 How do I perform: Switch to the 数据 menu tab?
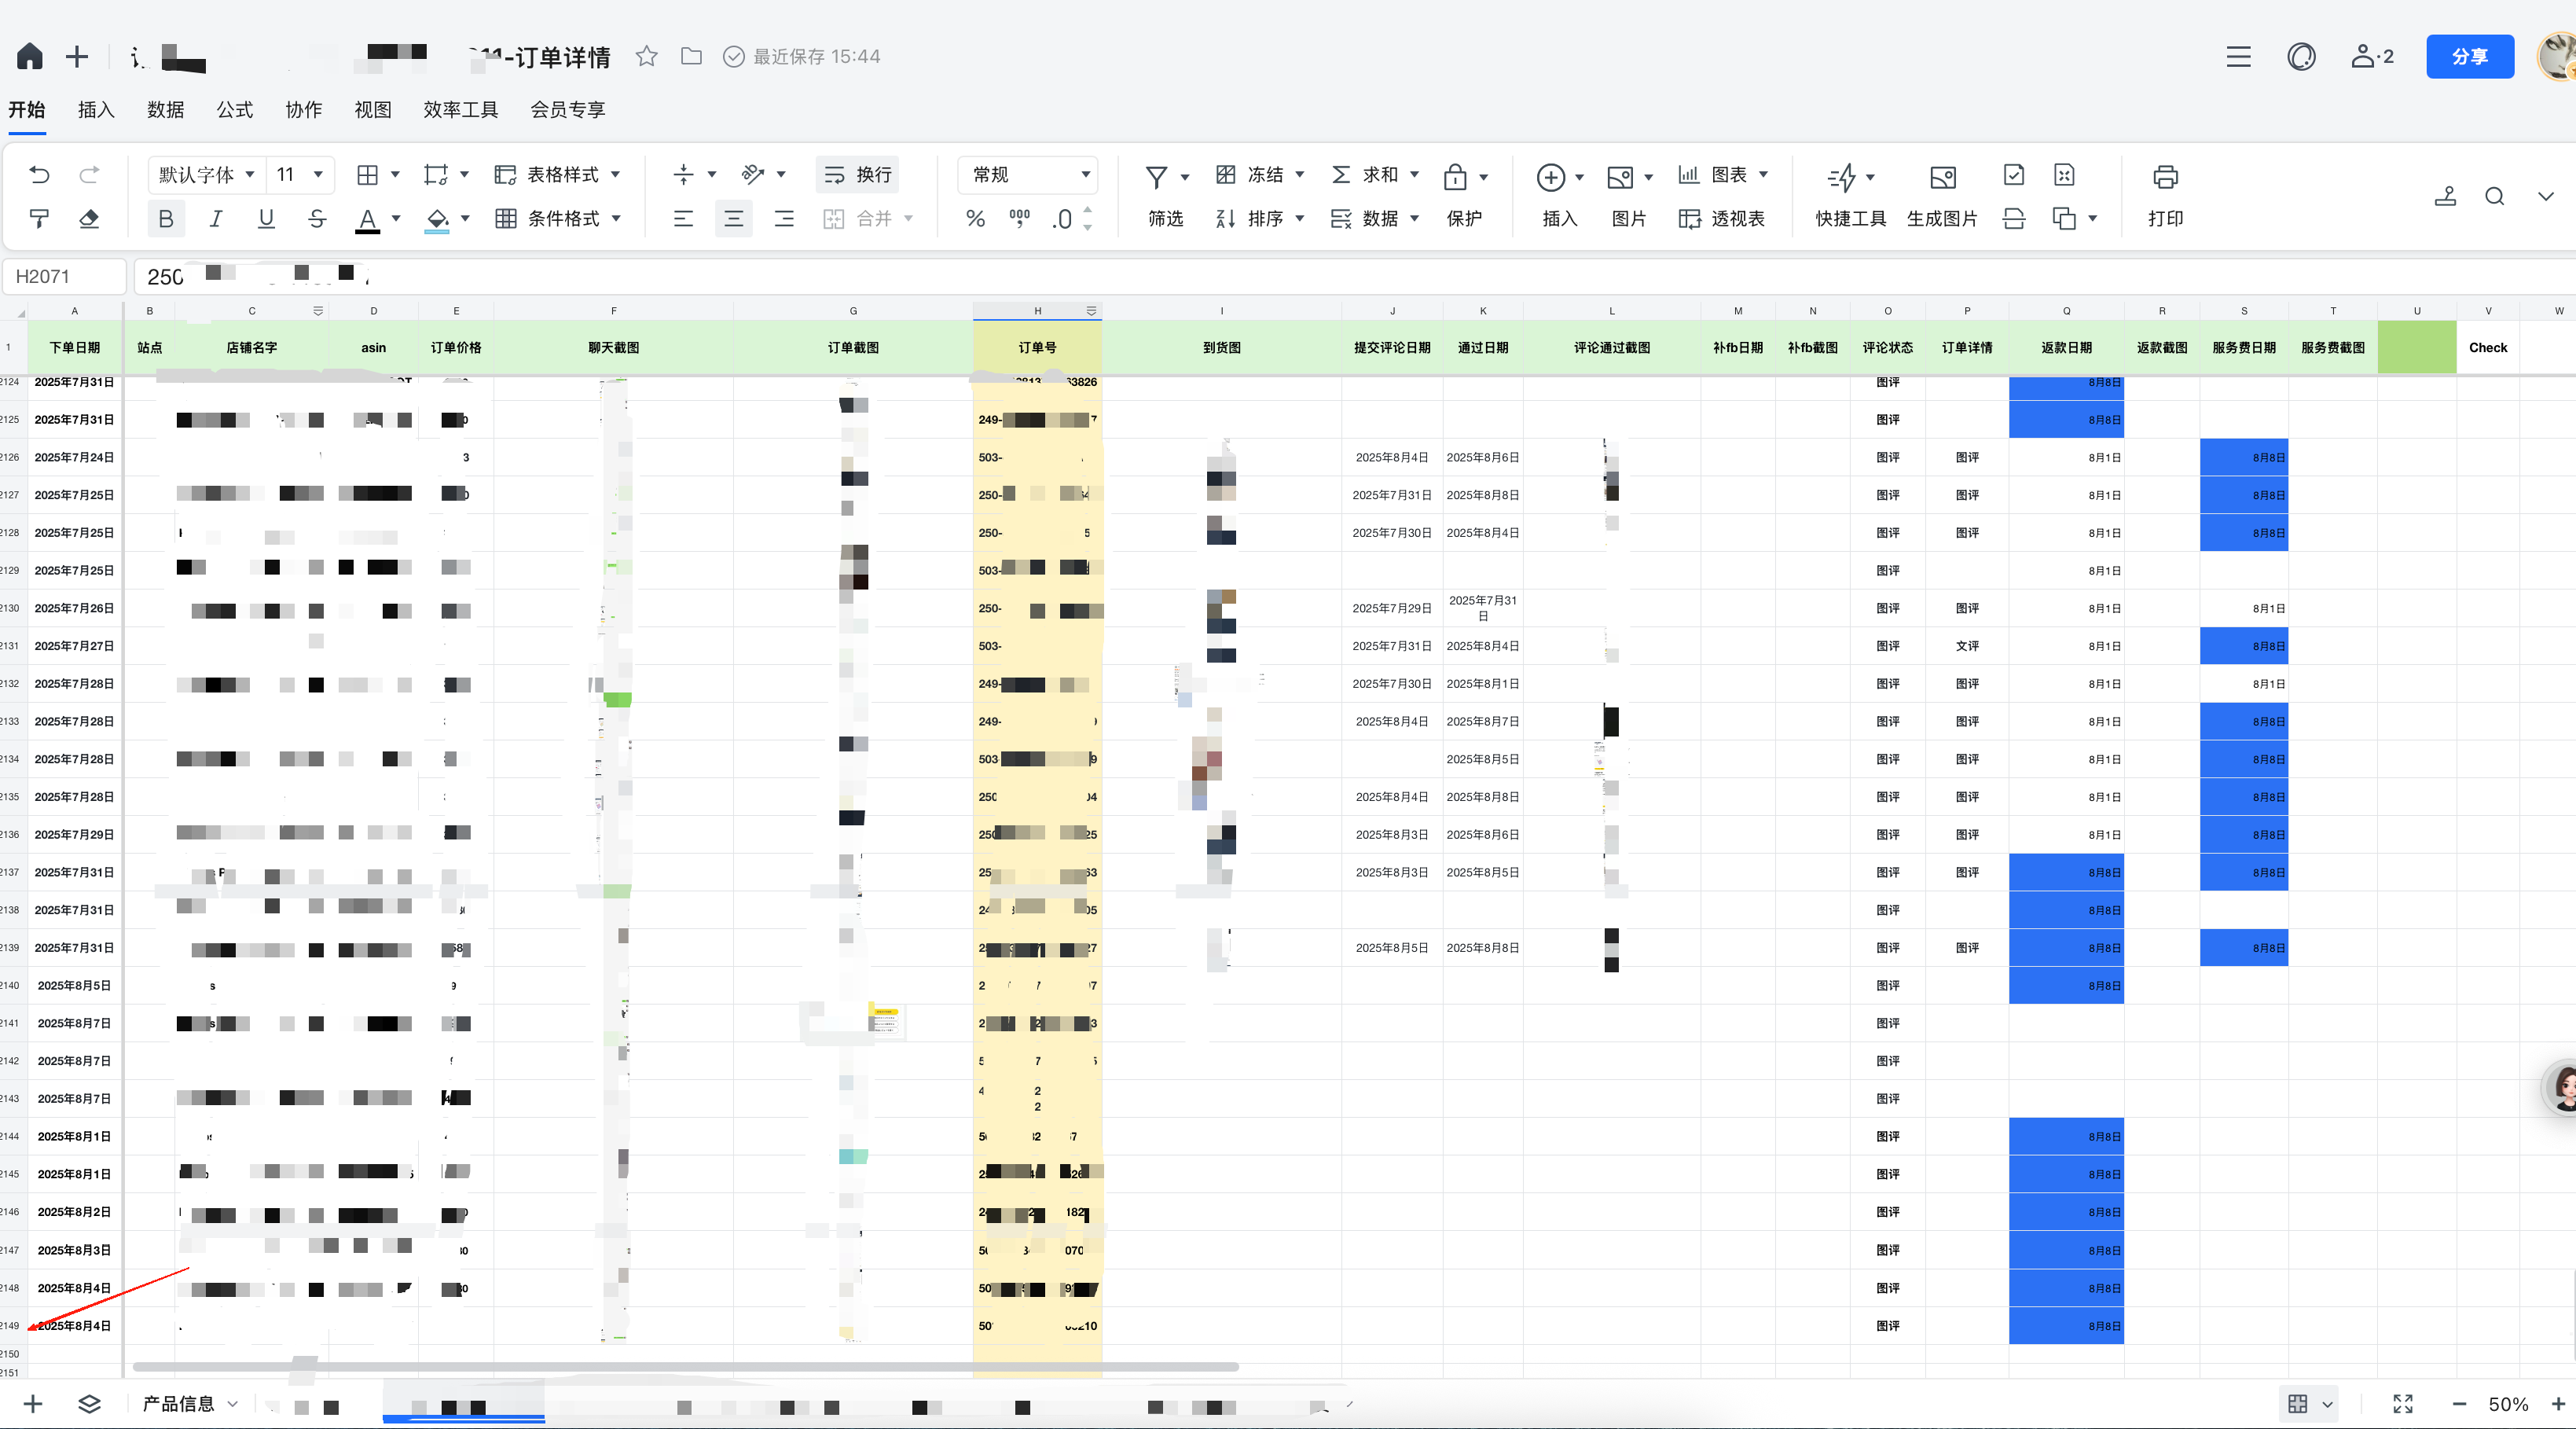pyautogui.click(x=165, y=109)
